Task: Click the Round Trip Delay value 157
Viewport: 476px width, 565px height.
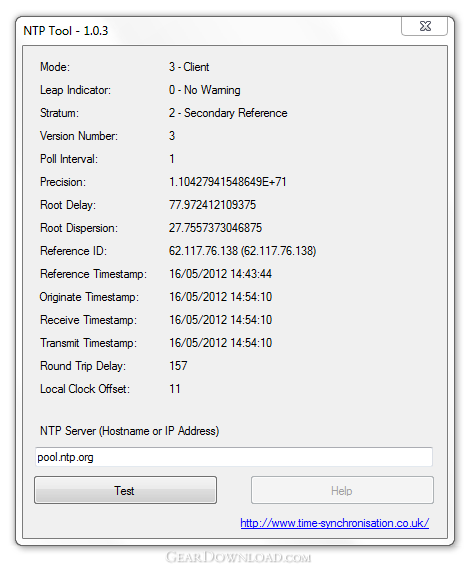Action: tap(178, 366)
